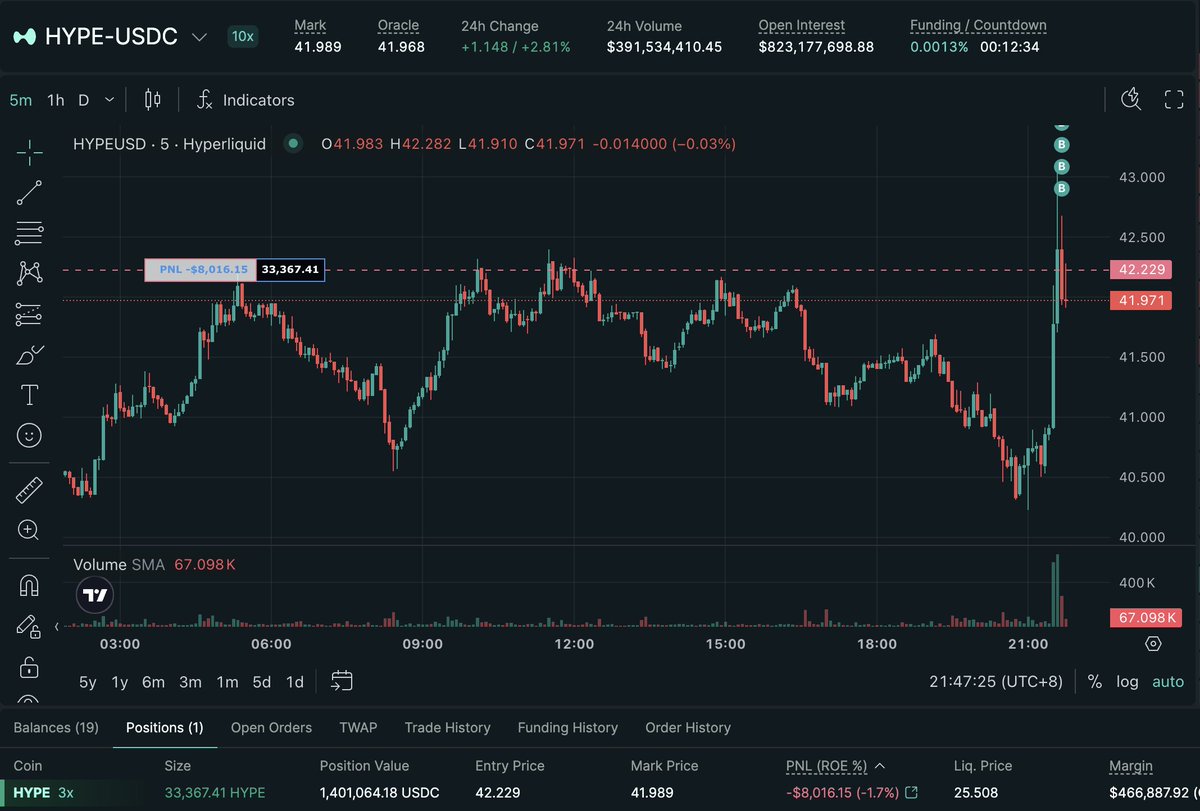
Task: Select the trend line drawing tool
Action: click(x=29, y=193)
